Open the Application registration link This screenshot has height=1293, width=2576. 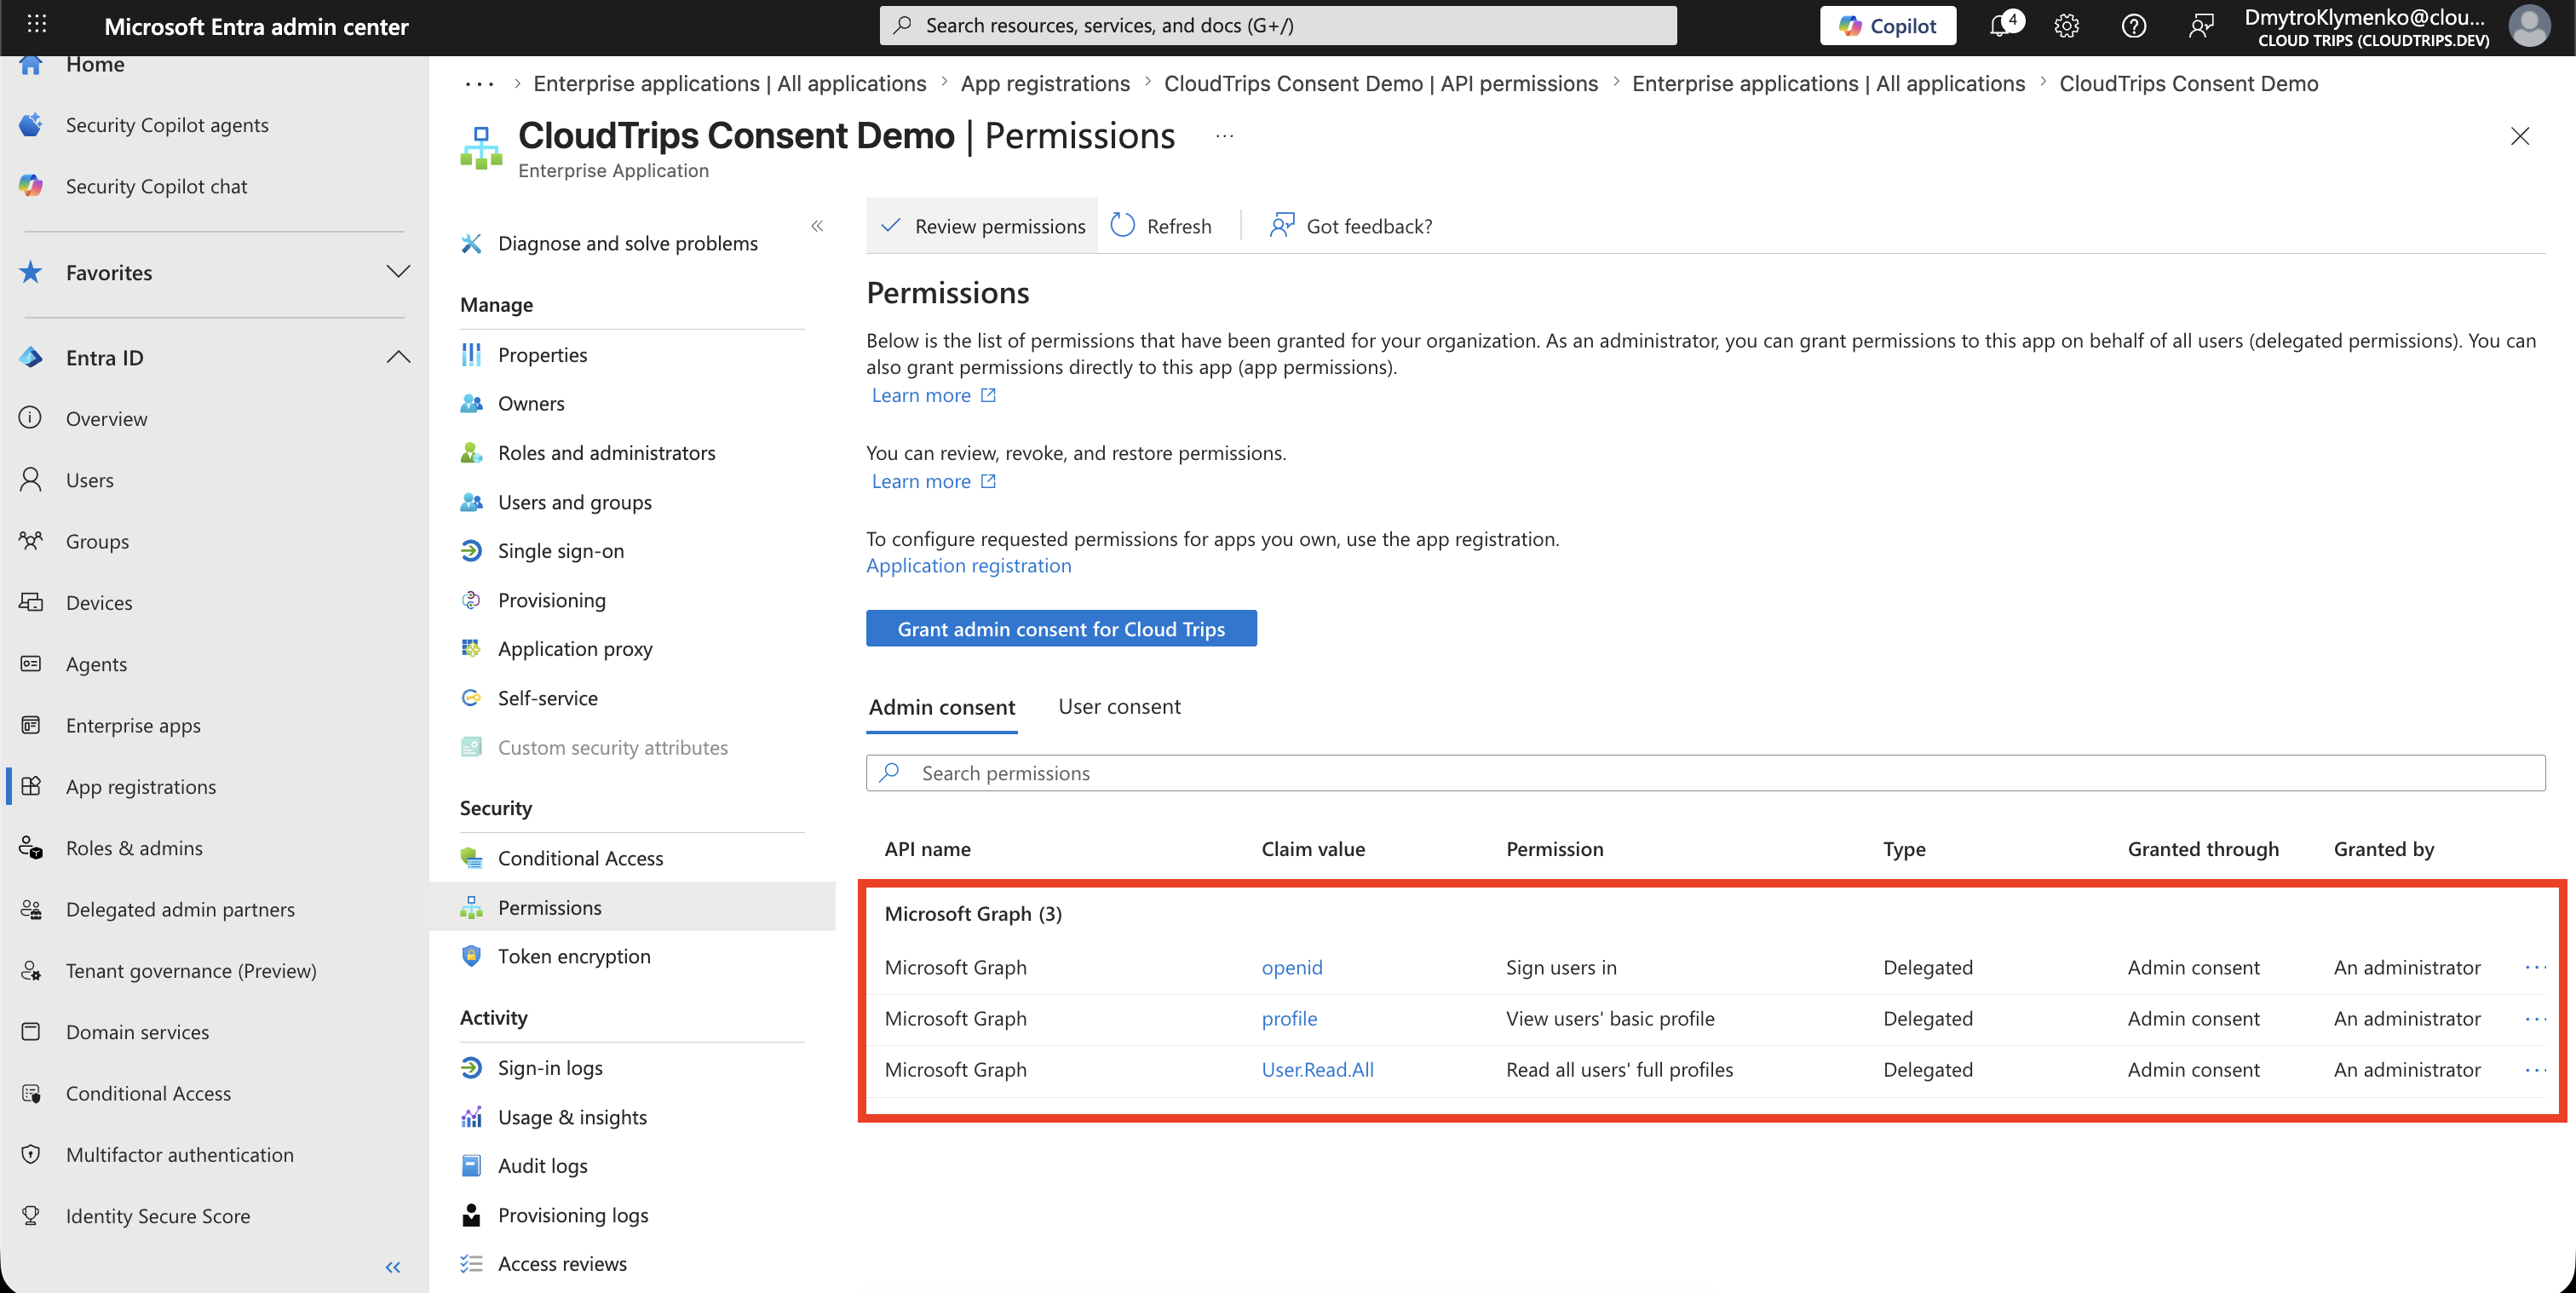coord(968,565)
